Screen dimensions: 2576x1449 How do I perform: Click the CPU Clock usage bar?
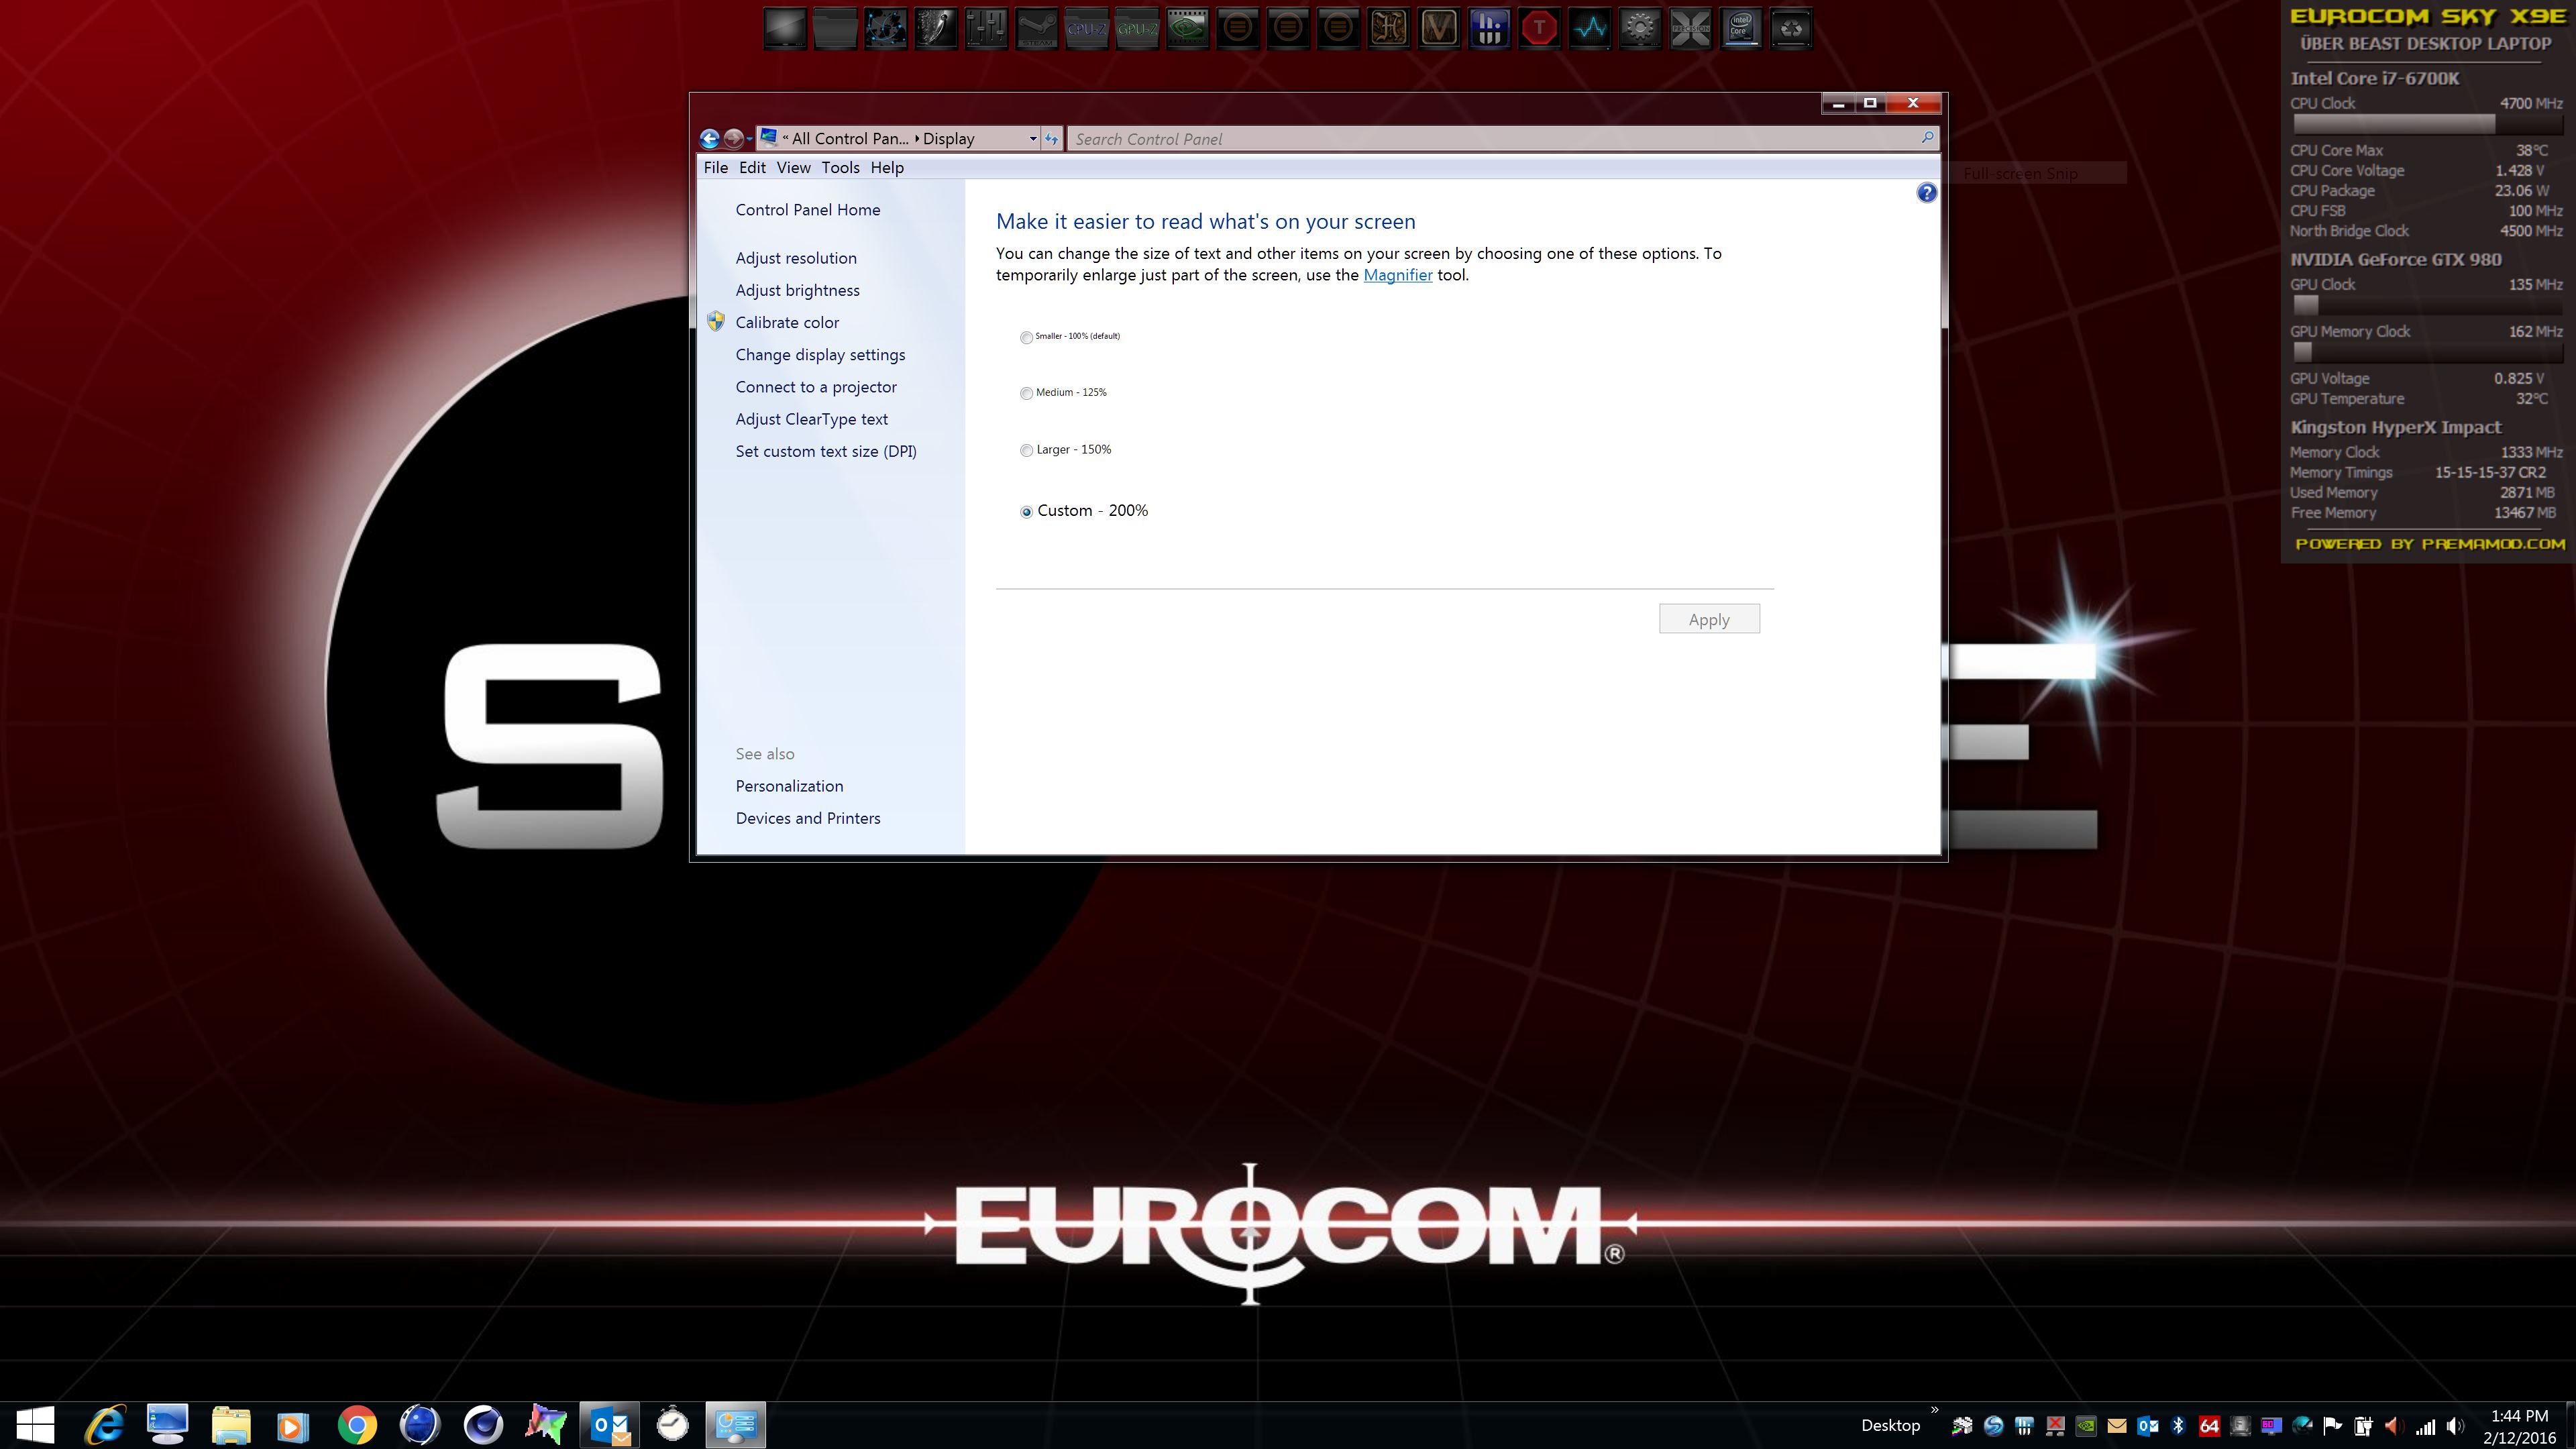point(2427,124)
